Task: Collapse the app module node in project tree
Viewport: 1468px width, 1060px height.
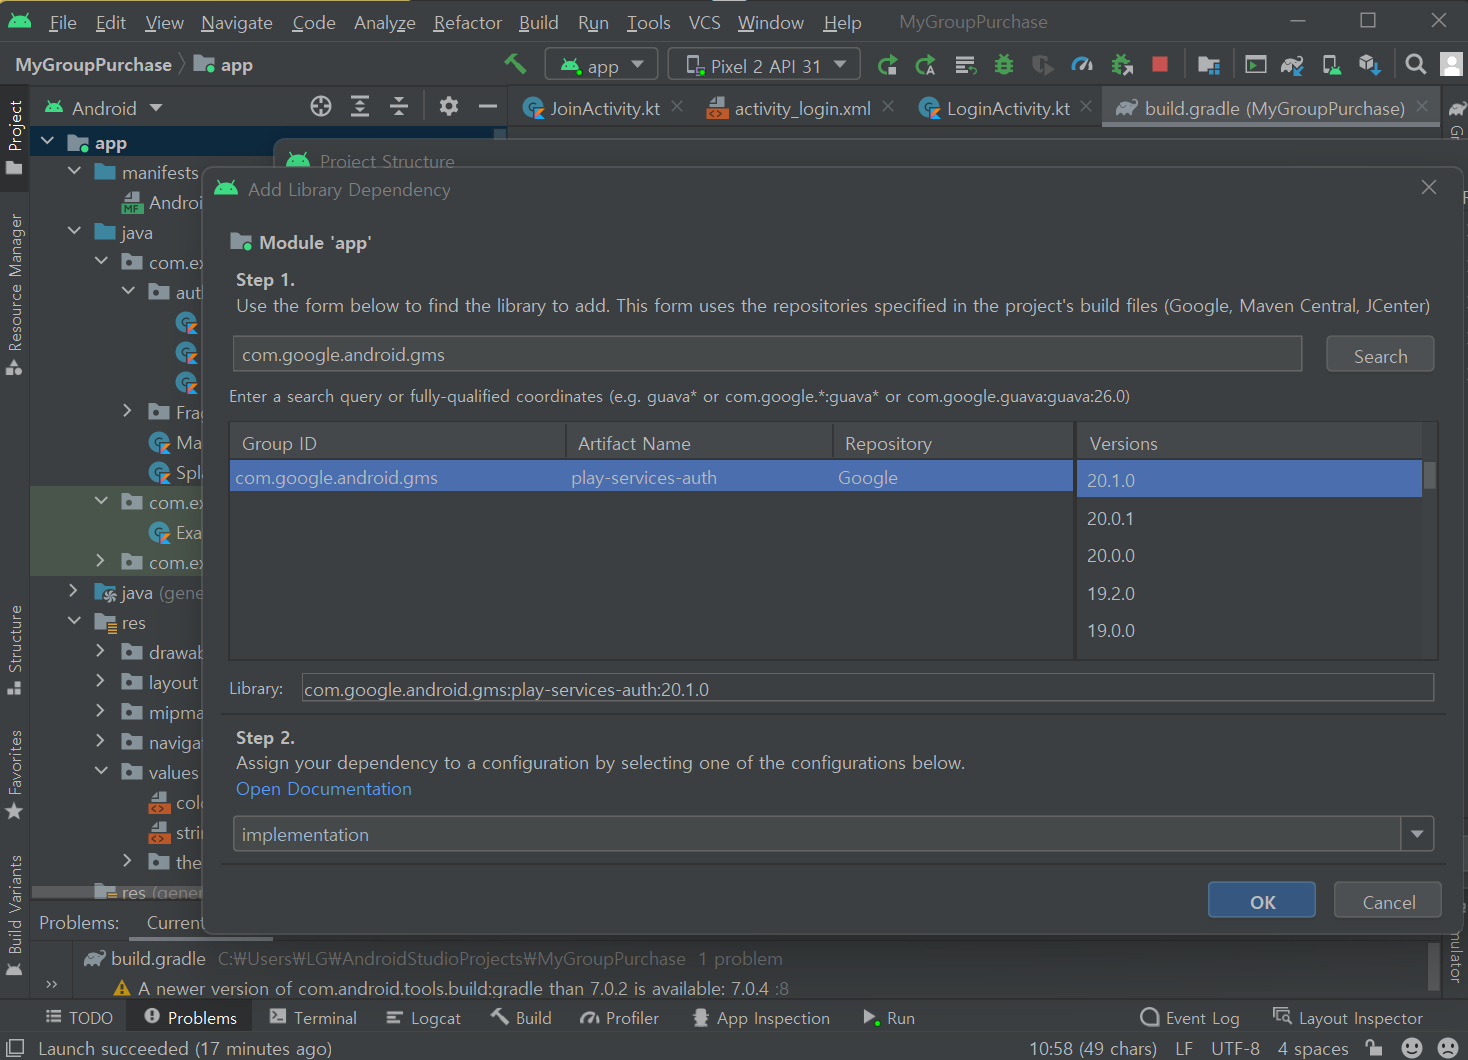Action: (x=47, y=142)
